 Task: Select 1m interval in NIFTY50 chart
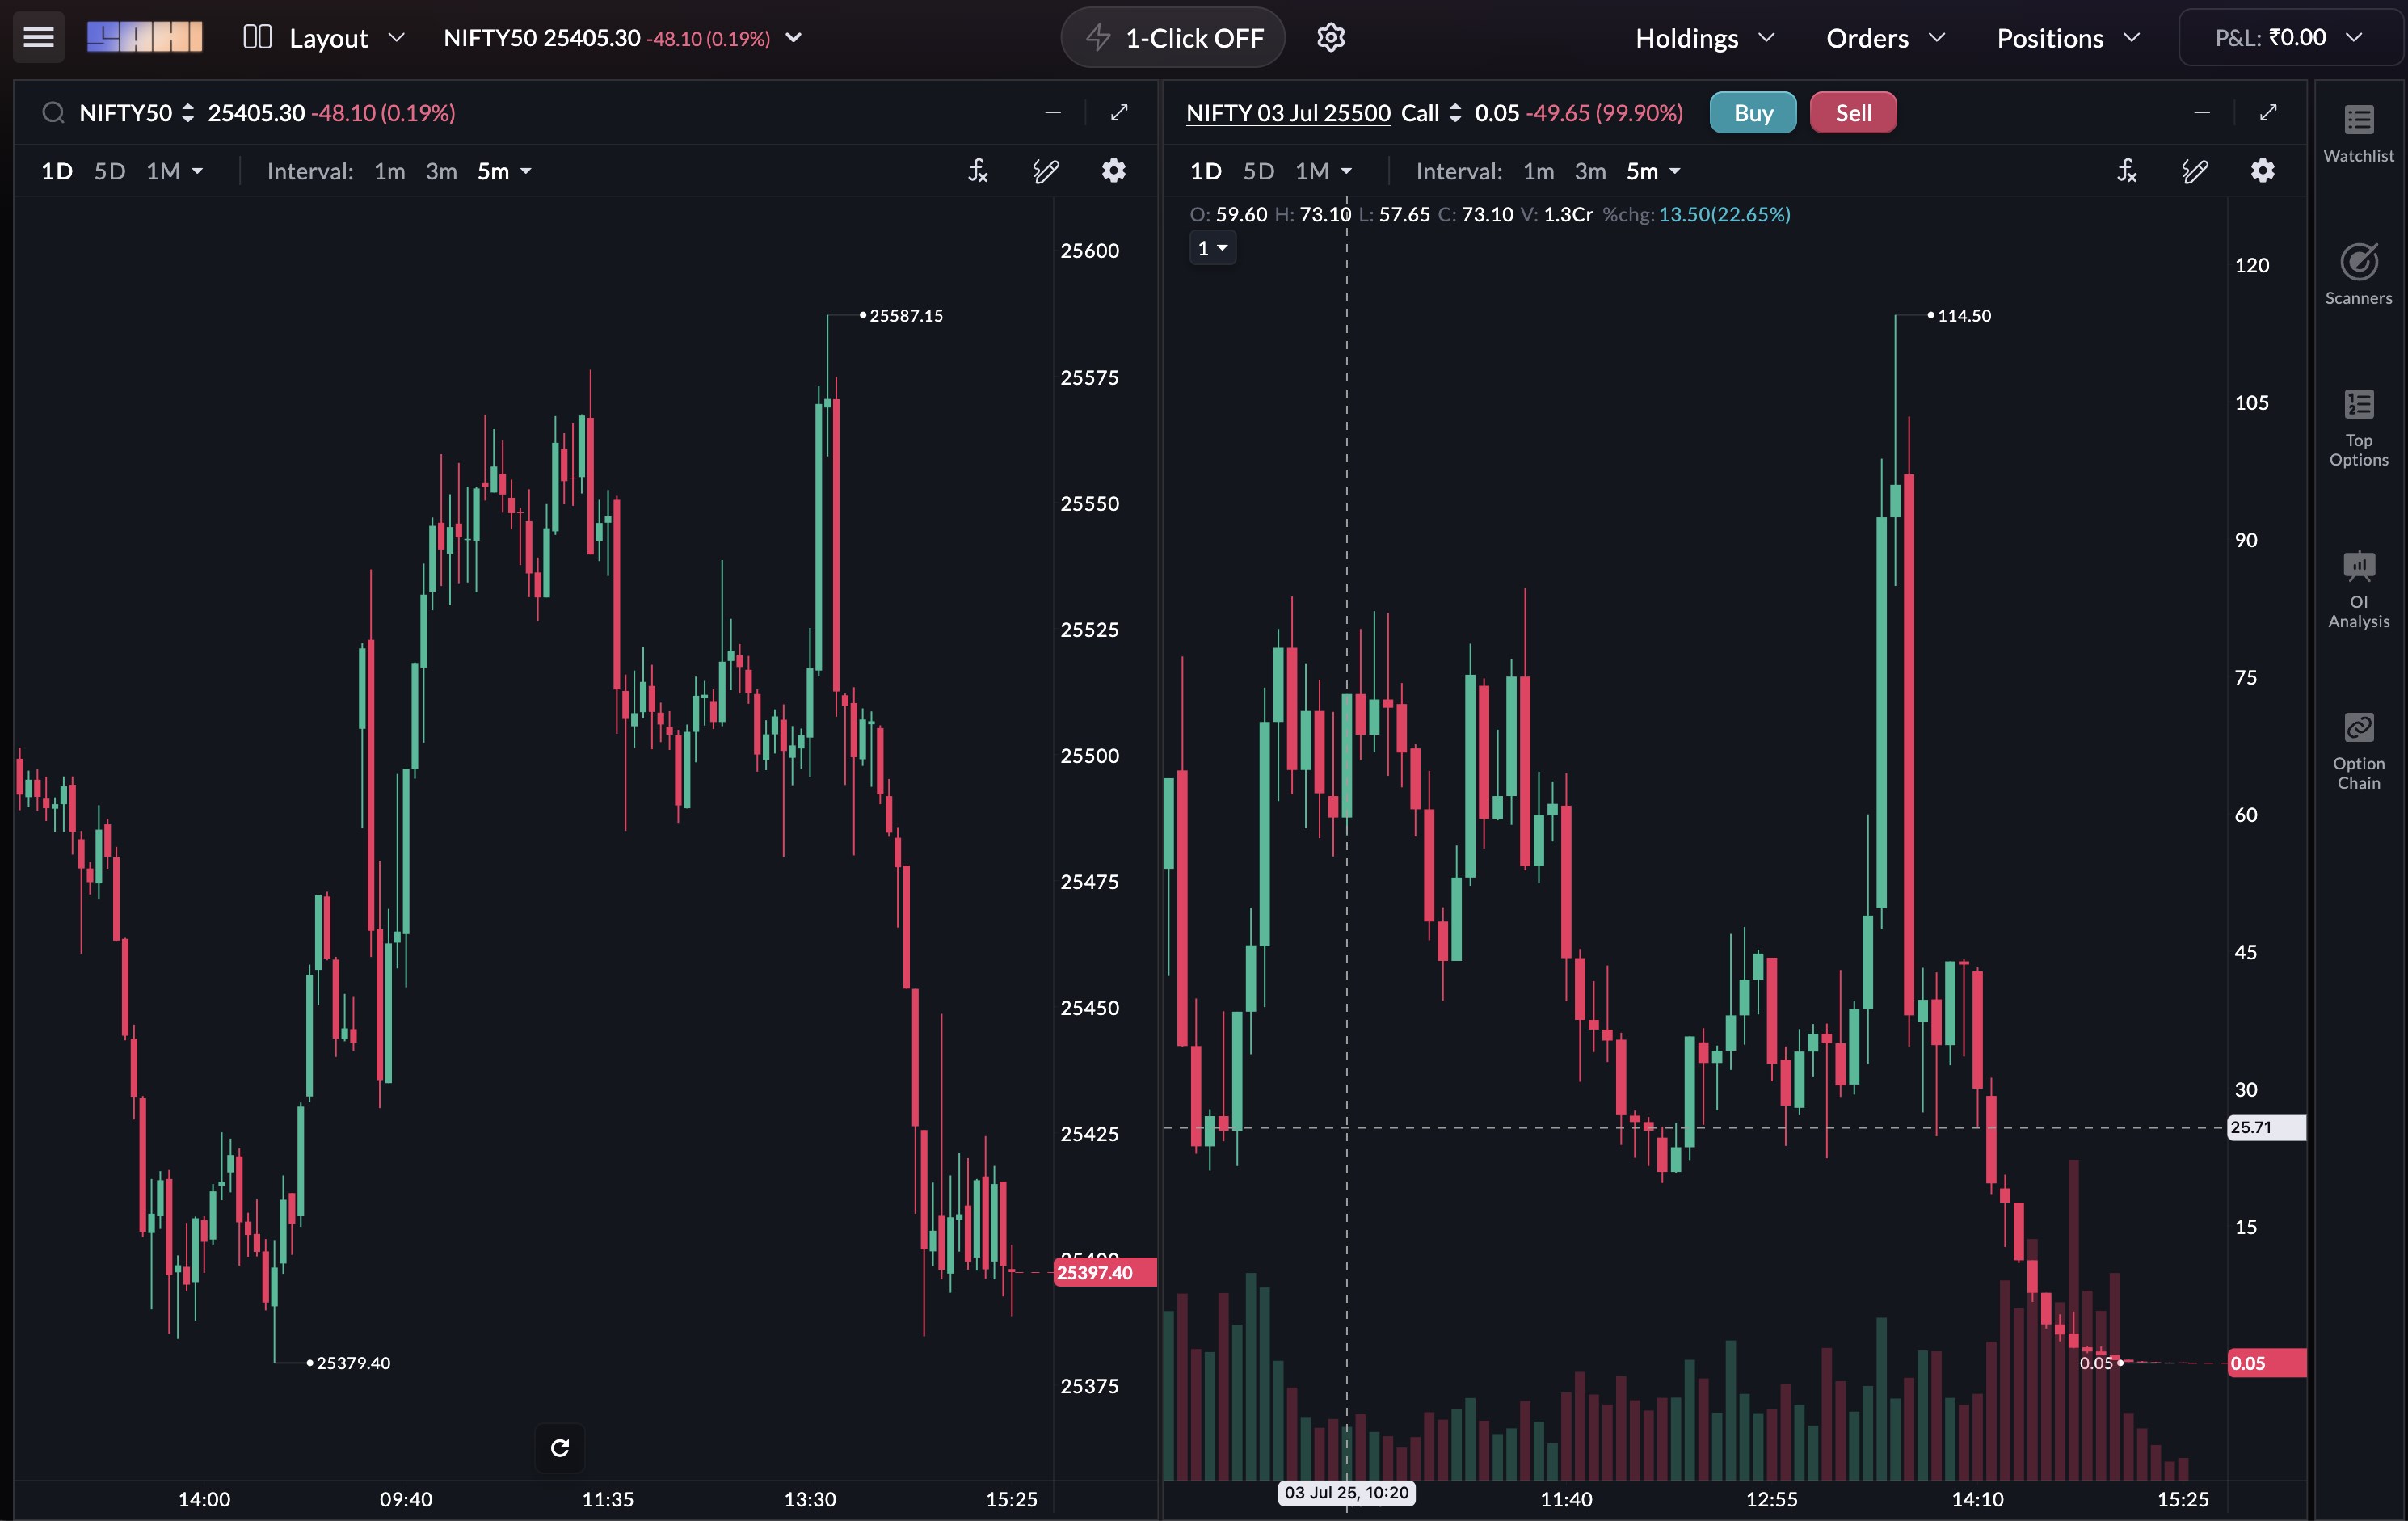pos(389,171)
